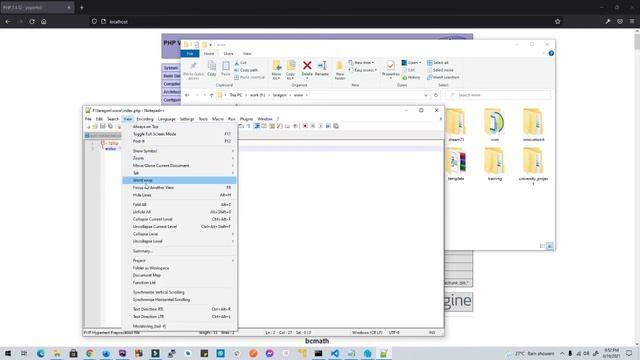Choose Unfold All in View menu

[179, 212]
